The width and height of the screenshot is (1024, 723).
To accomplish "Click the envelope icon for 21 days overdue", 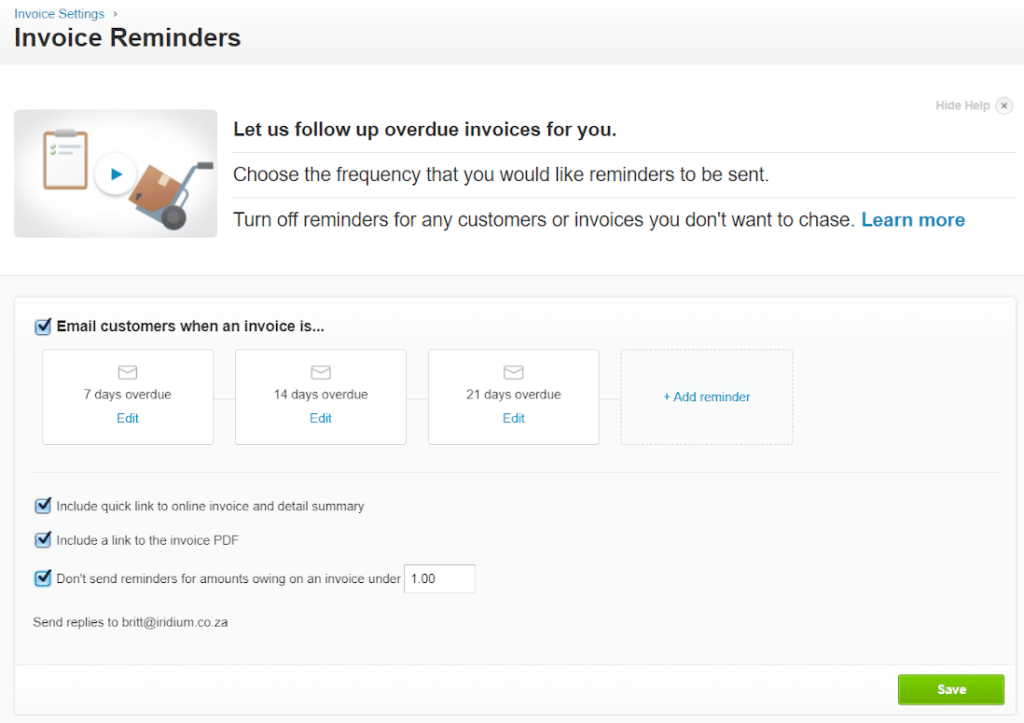I will click(513, 372).
